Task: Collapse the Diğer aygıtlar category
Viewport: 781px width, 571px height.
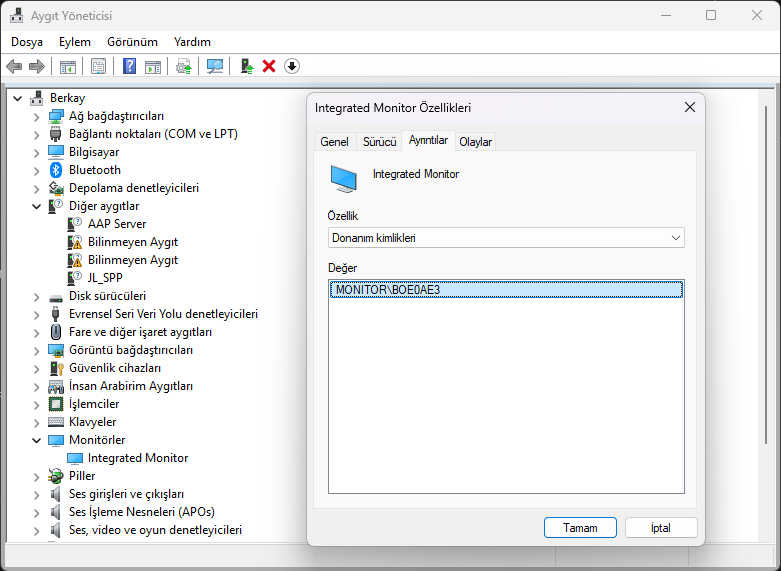Action: click(36, 206)
